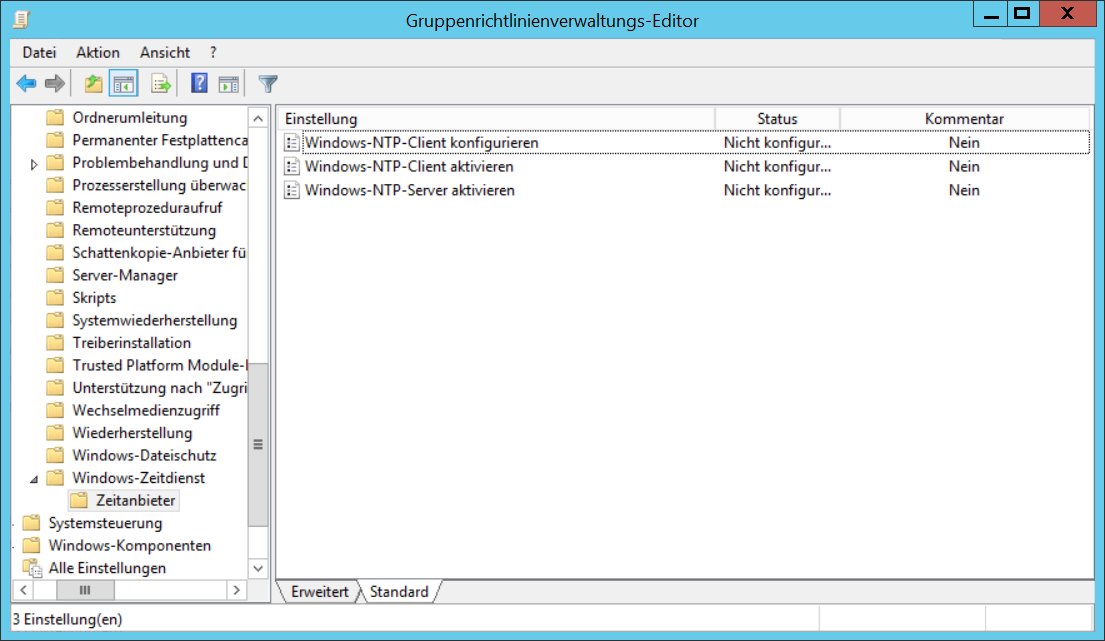Sort by the Status column header
The height and width of the screenshot is (641, 1105).
[777, 119]
